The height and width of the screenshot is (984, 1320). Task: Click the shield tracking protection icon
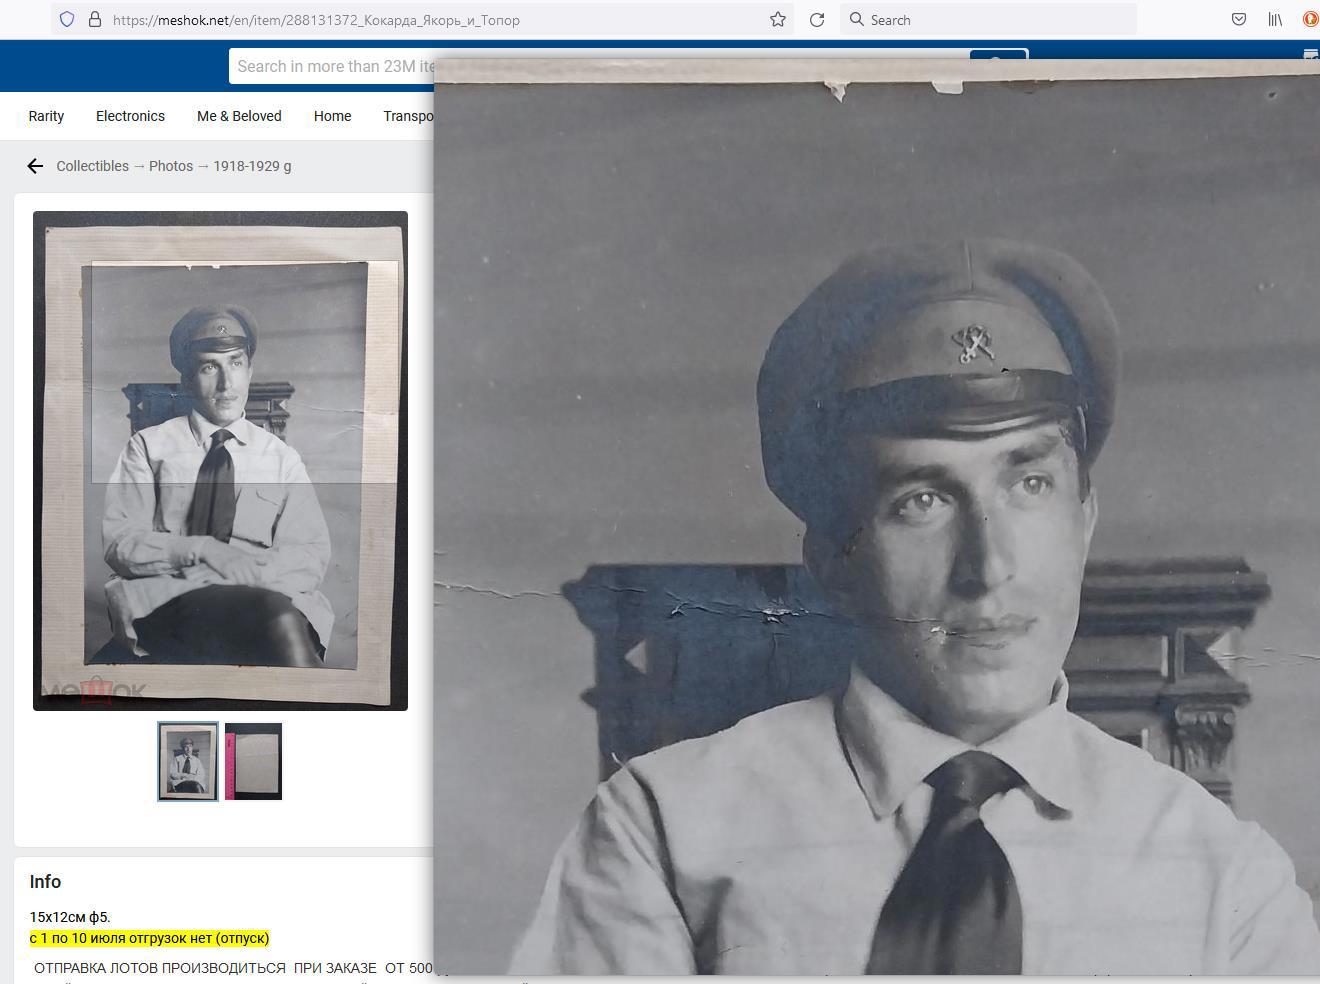coord(67,19)
